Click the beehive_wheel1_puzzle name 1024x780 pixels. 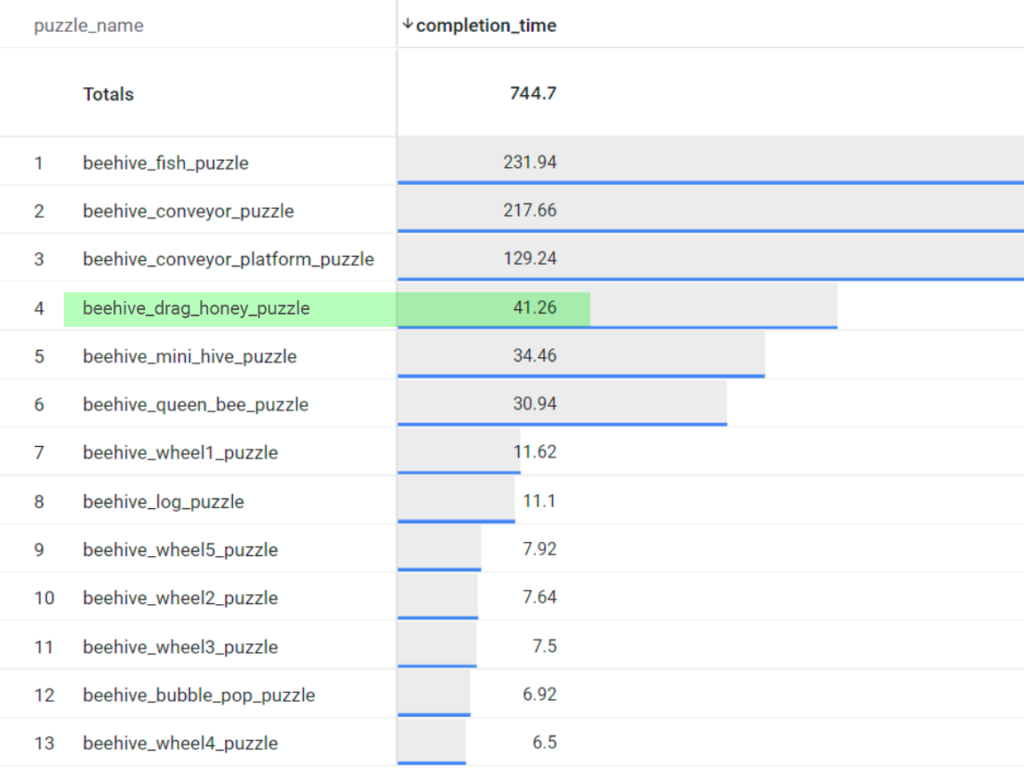click(x=180, y=452)
